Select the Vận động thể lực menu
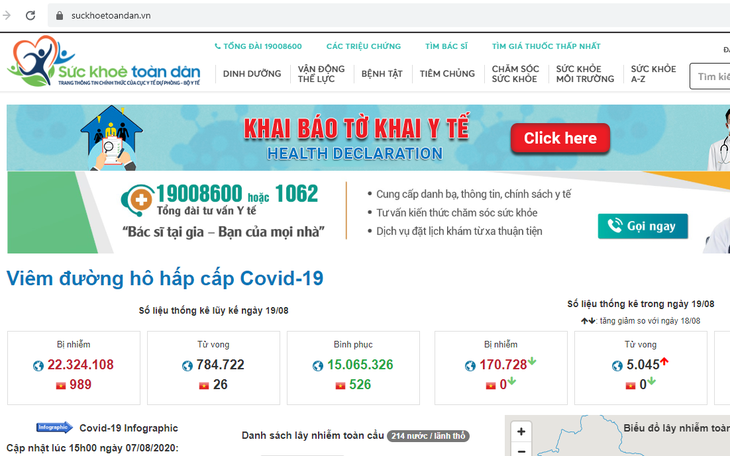Image resolution: width=730 pixels, height=456 pixels. point(321,74)
